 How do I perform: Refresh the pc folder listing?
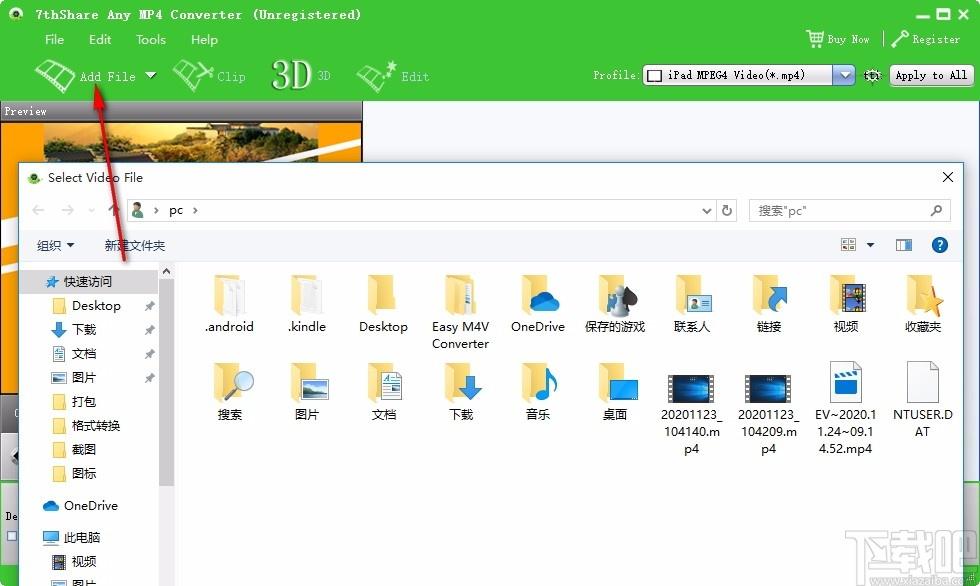726,211
